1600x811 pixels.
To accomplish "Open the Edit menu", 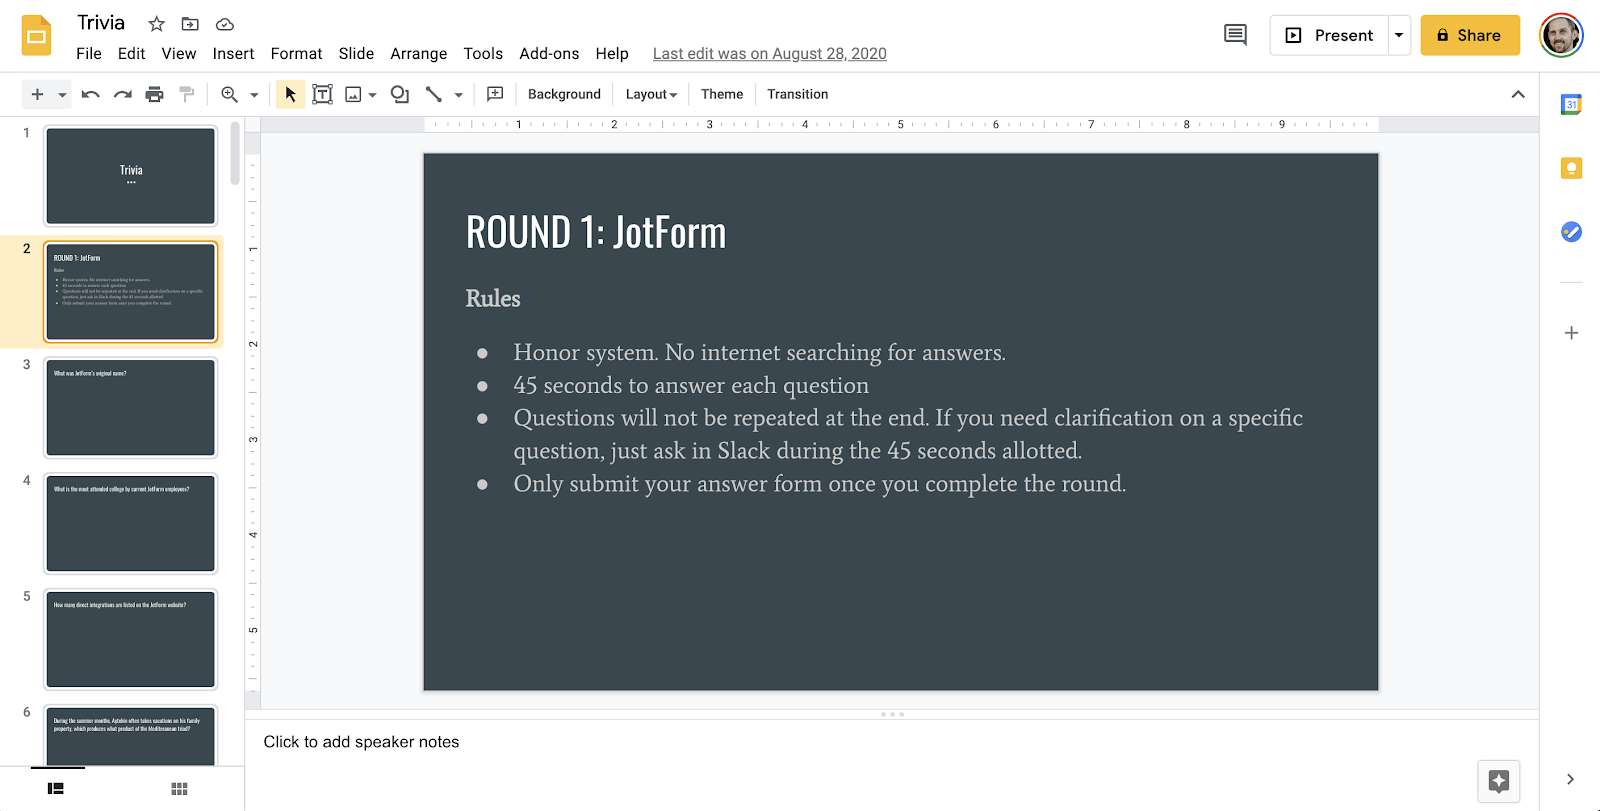I will point(131,54).
